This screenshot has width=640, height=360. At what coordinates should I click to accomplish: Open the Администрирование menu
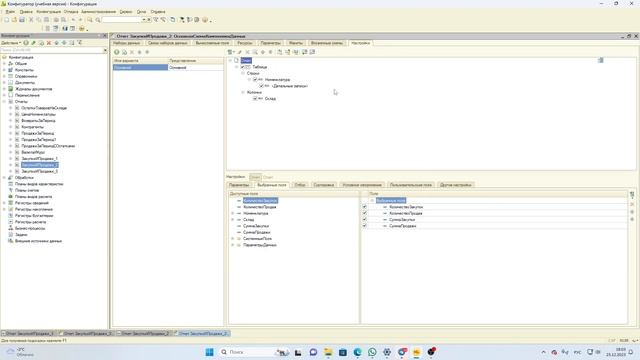(98, 12)
